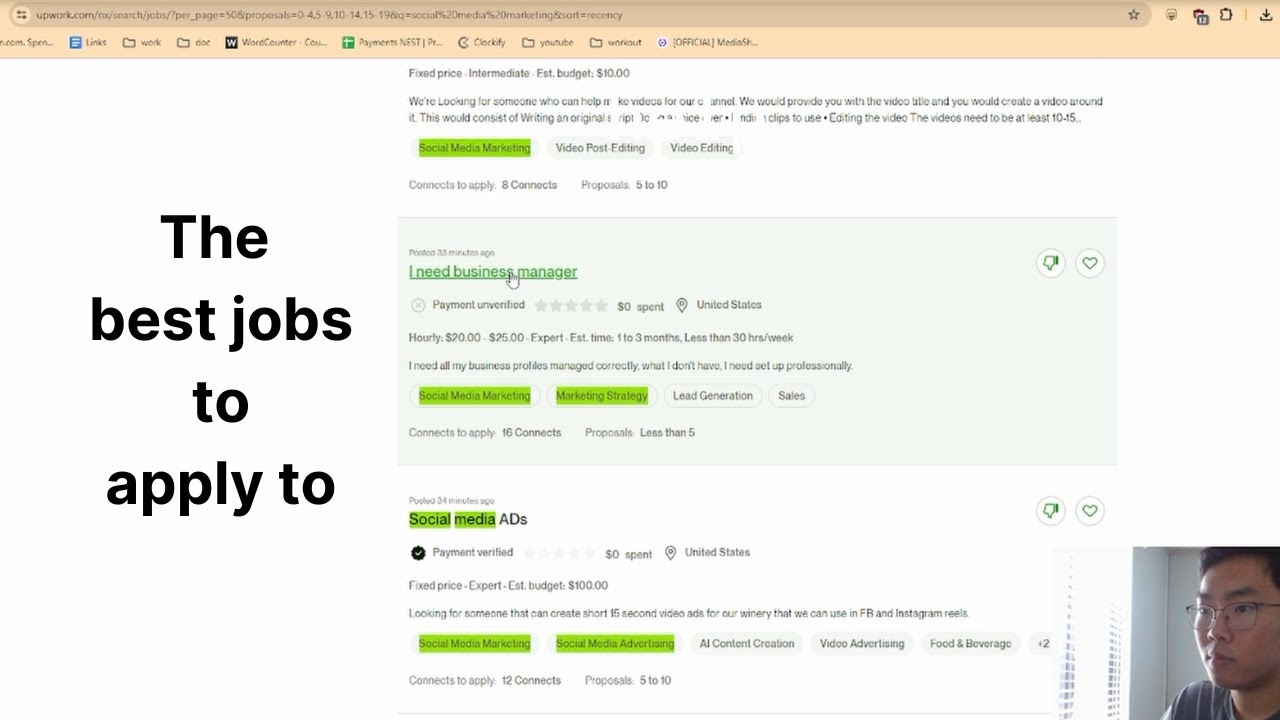Open the browser downloads icon
Viewport: 1280px width, 720px height.
(x=1265, y=15)
